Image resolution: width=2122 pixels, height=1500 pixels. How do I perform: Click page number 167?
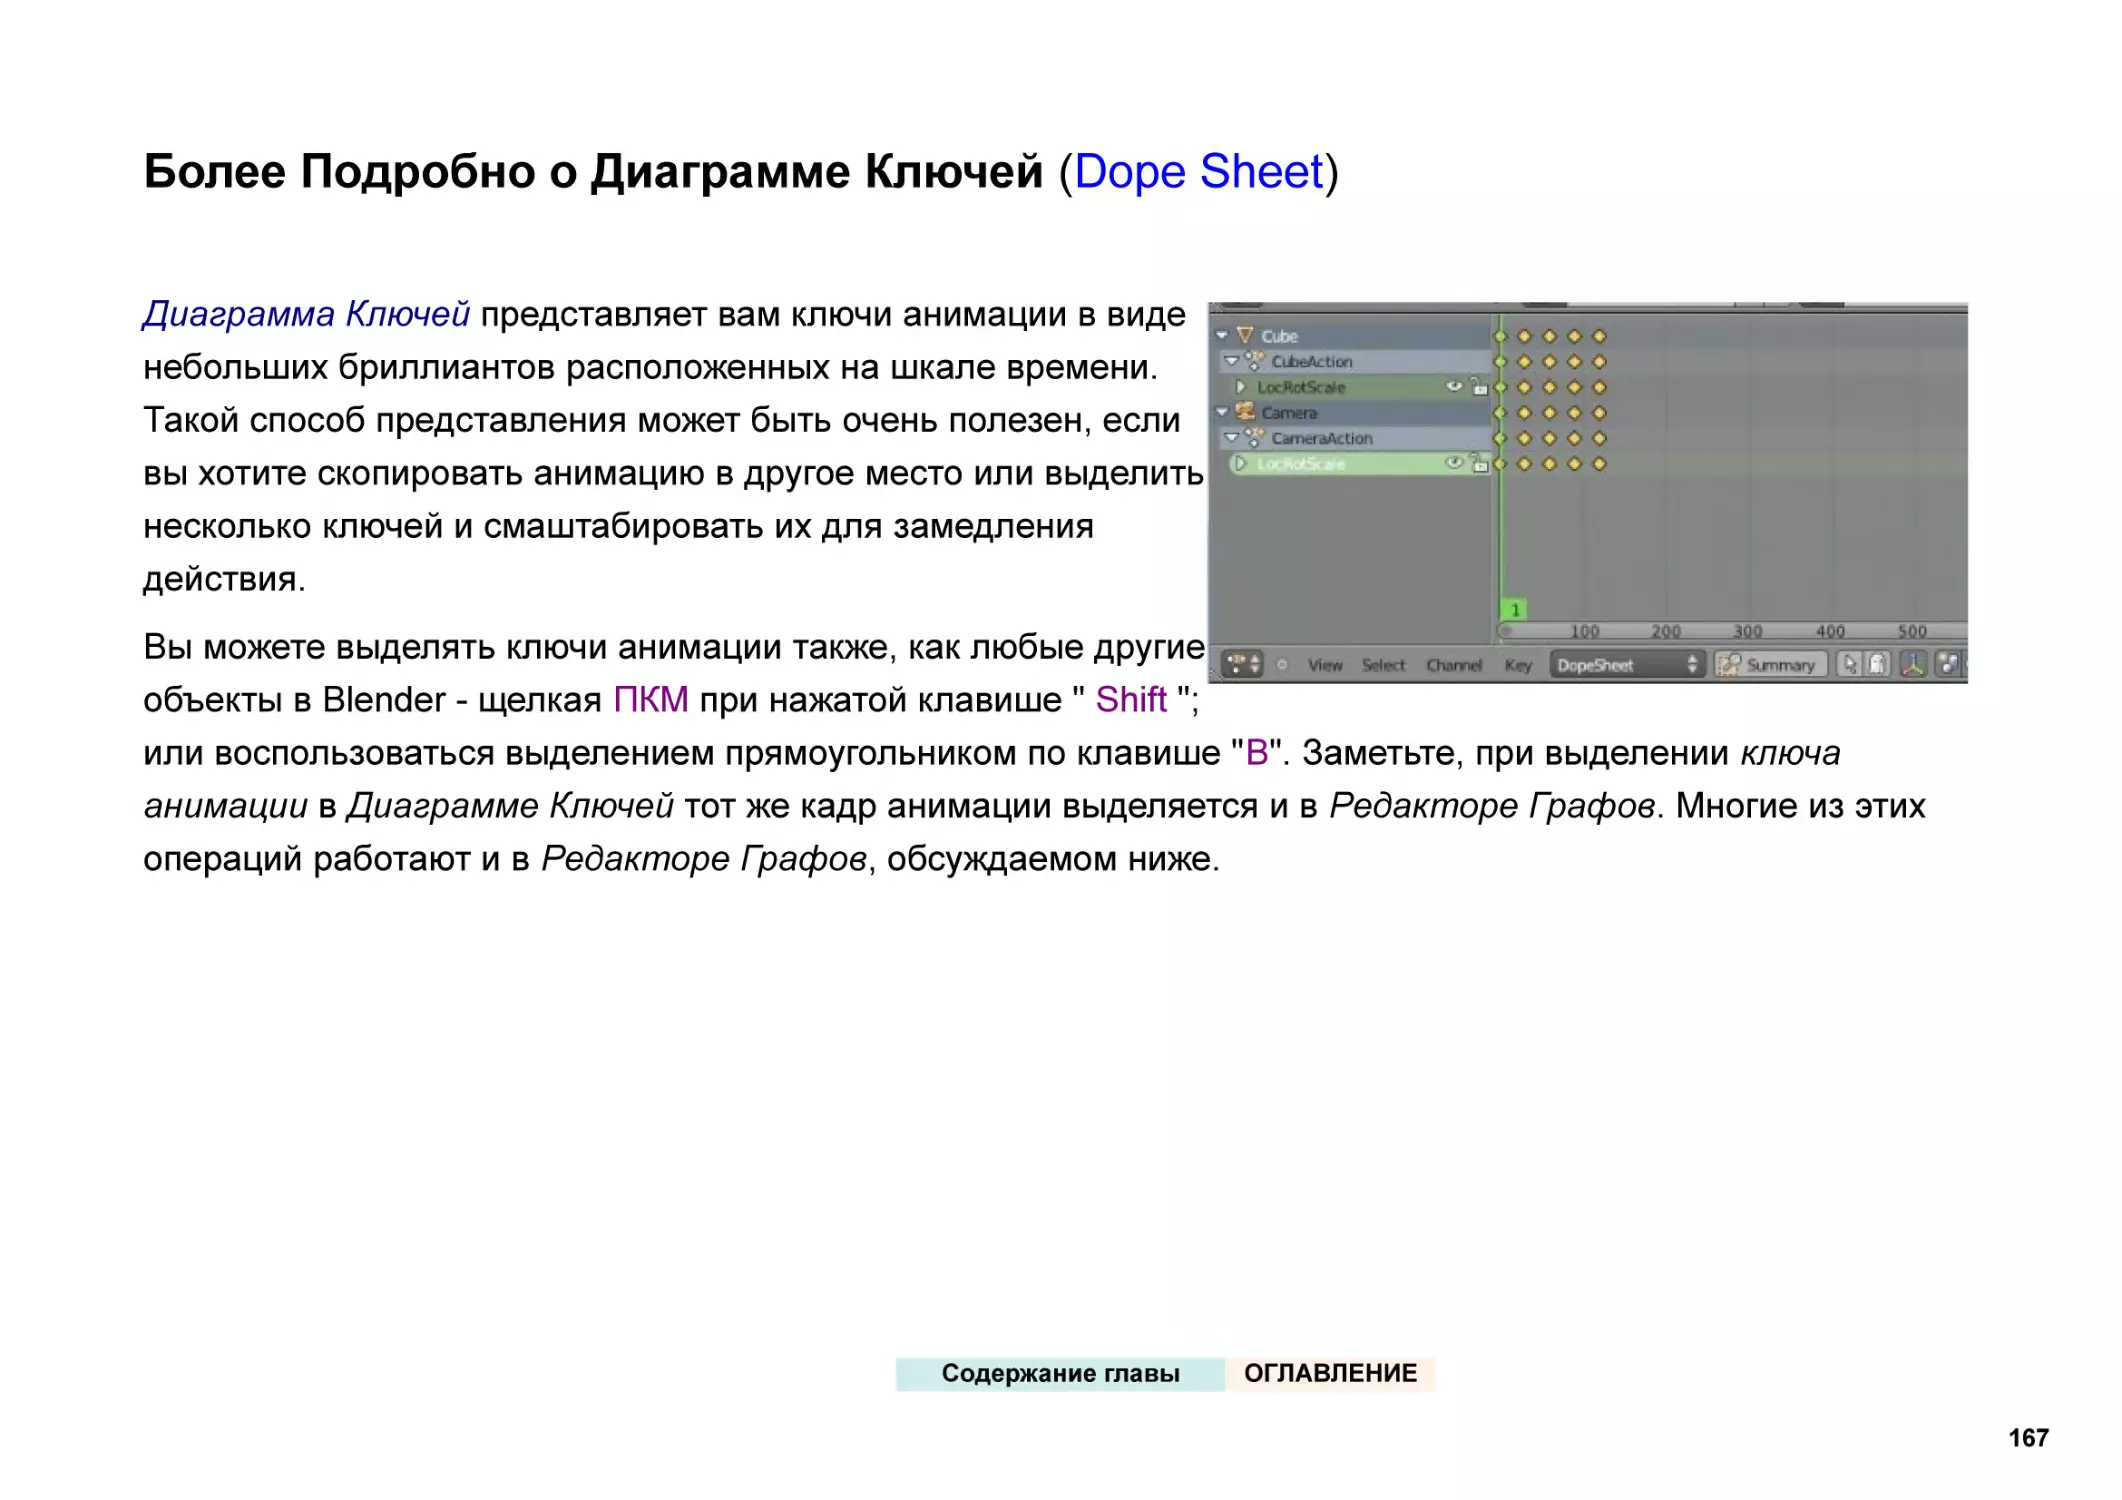(x=2028, y=1437)
